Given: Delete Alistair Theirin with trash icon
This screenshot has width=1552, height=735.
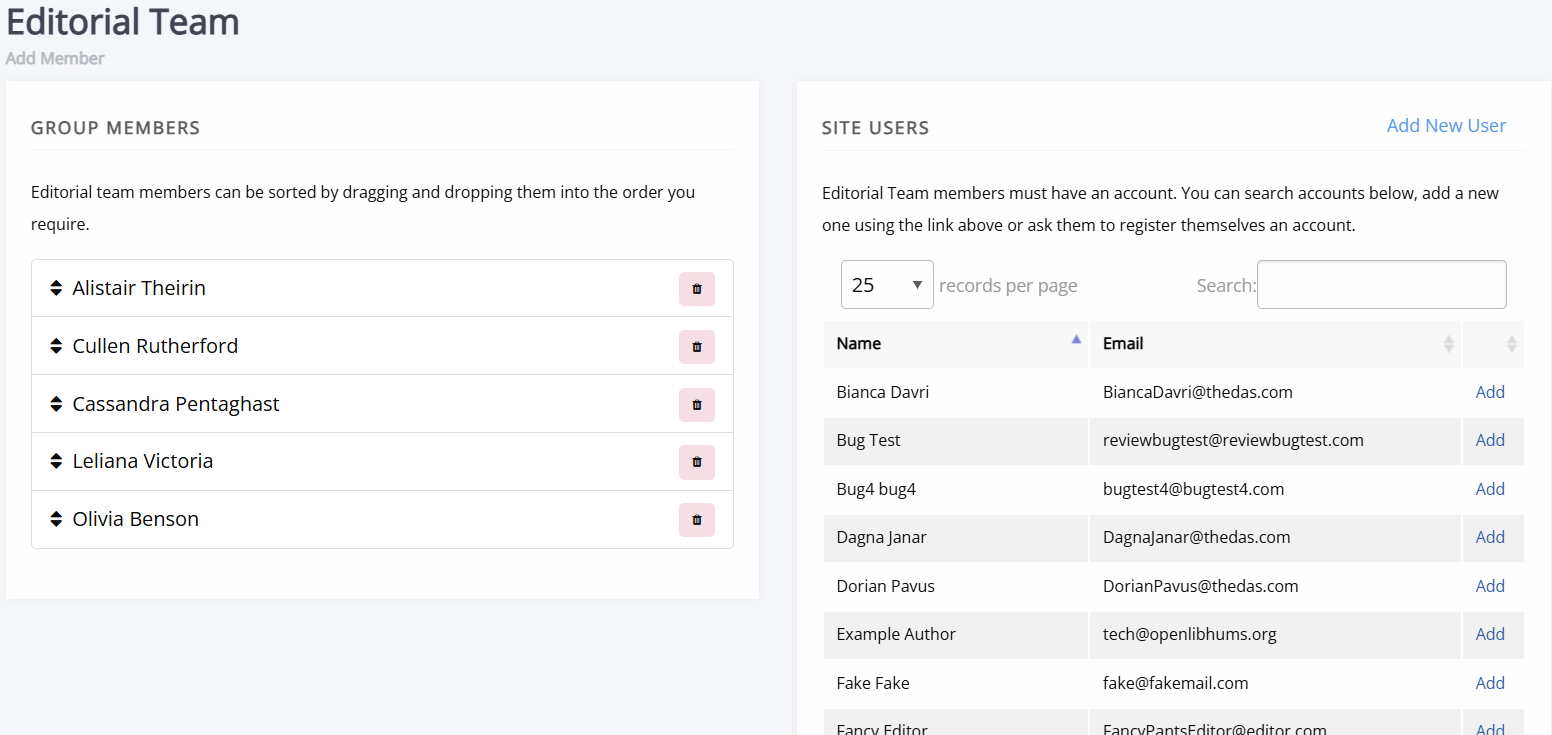Looking at the screenshot, I should (697, 288).
